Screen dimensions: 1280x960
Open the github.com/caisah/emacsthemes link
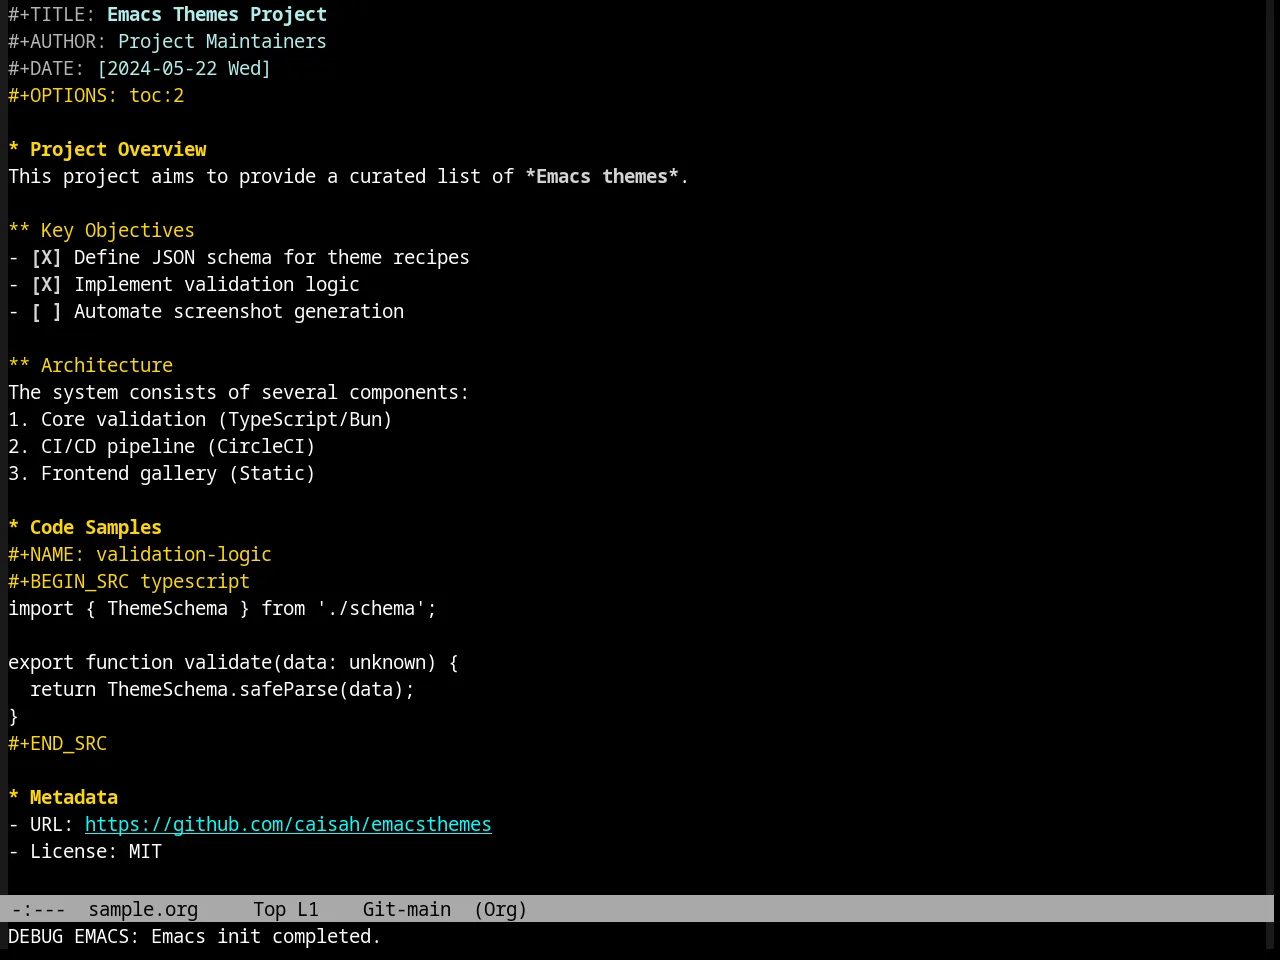point(288,825)
